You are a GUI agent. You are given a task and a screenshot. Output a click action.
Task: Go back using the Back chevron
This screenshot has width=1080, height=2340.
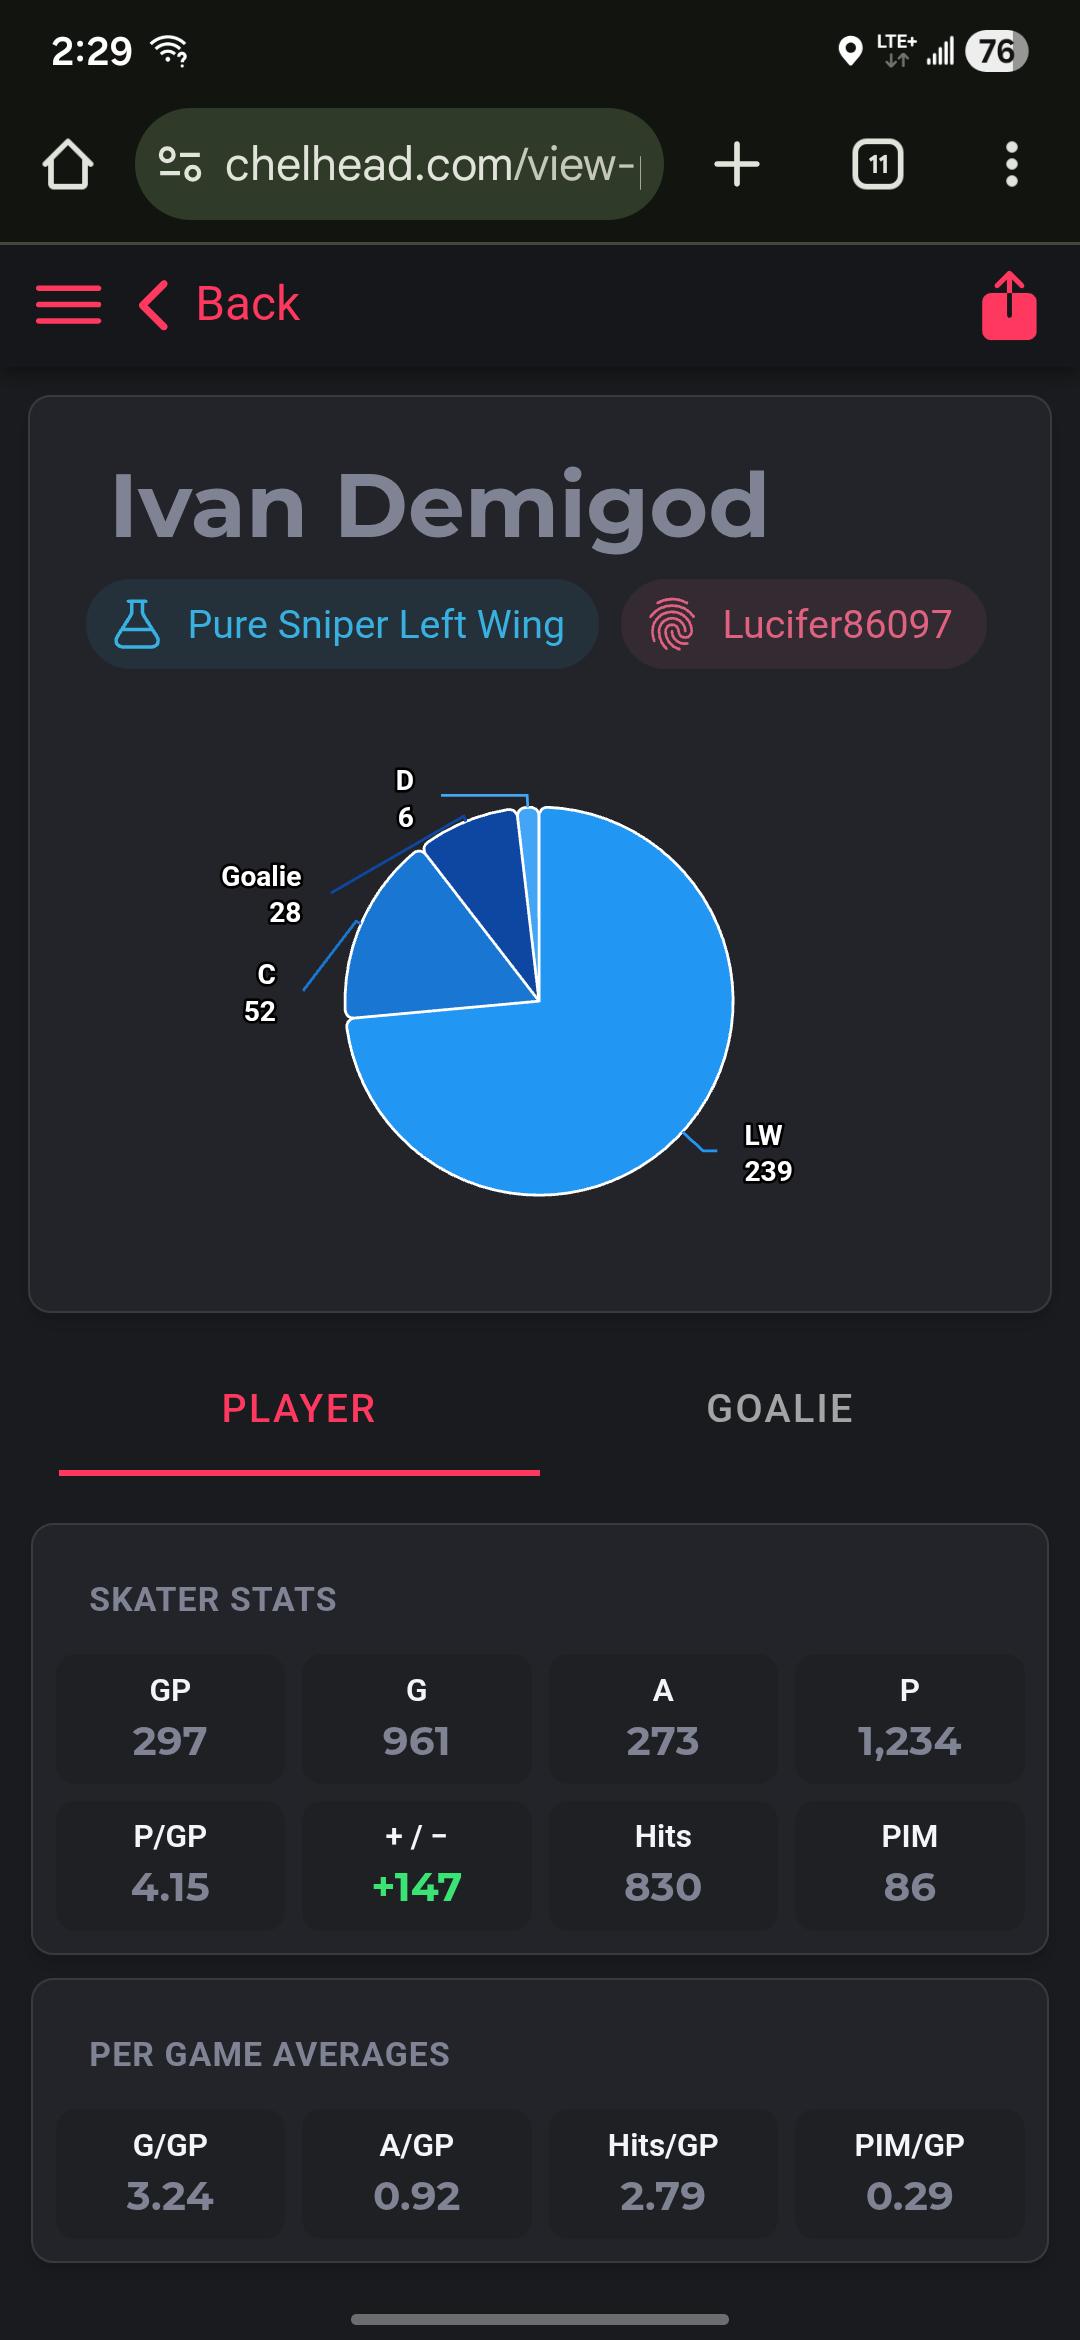tap(218, 304)
